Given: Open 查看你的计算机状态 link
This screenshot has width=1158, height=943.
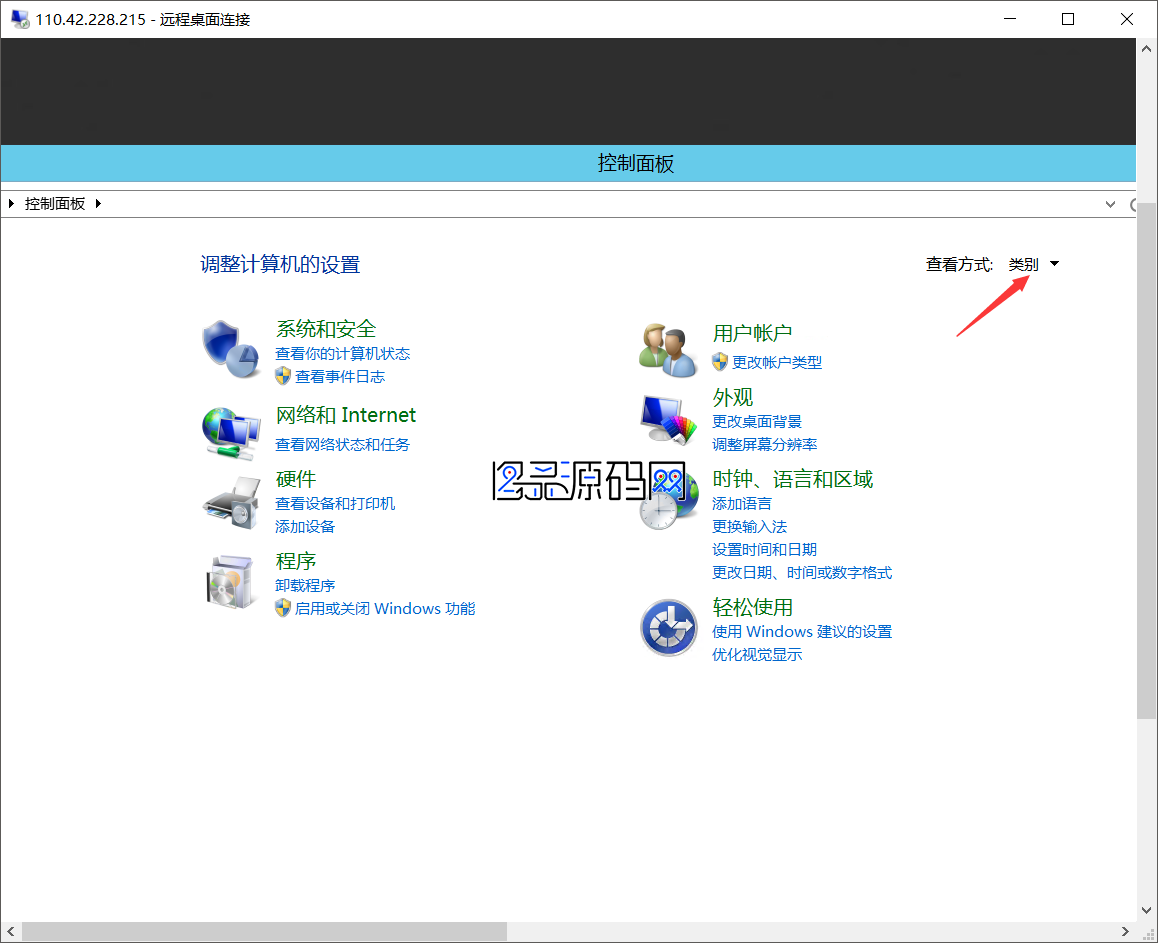Looking at the screenshot, I should pyautogui.click(x=343, y=354).
